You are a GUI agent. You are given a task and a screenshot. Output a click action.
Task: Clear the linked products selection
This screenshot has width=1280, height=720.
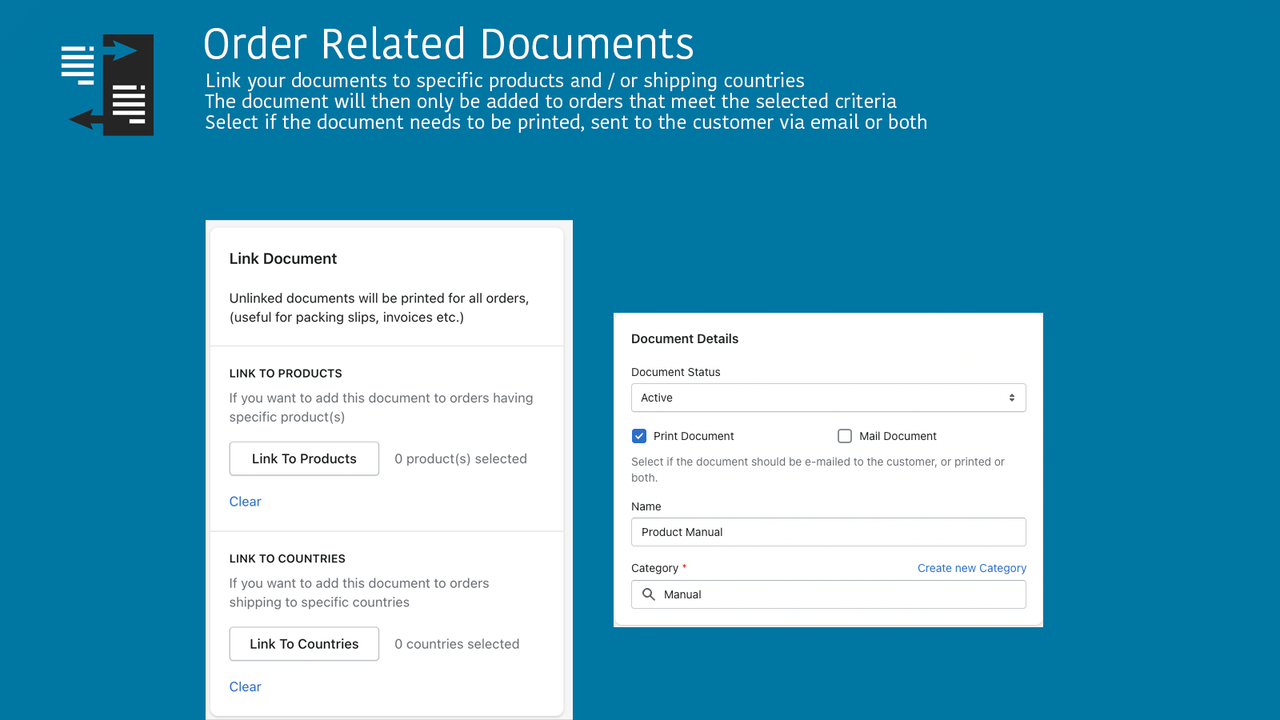(x=245, y=502)
